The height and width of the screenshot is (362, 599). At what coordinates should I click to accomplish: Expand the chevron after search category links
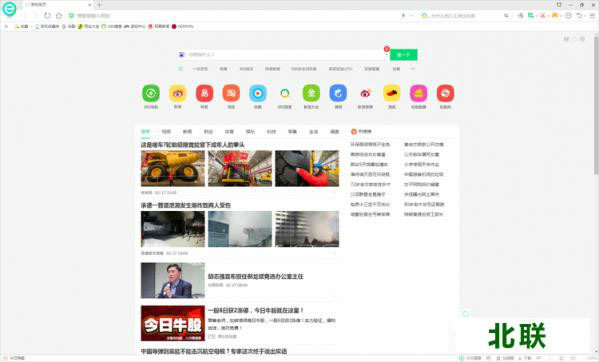(x=413, y=69)
